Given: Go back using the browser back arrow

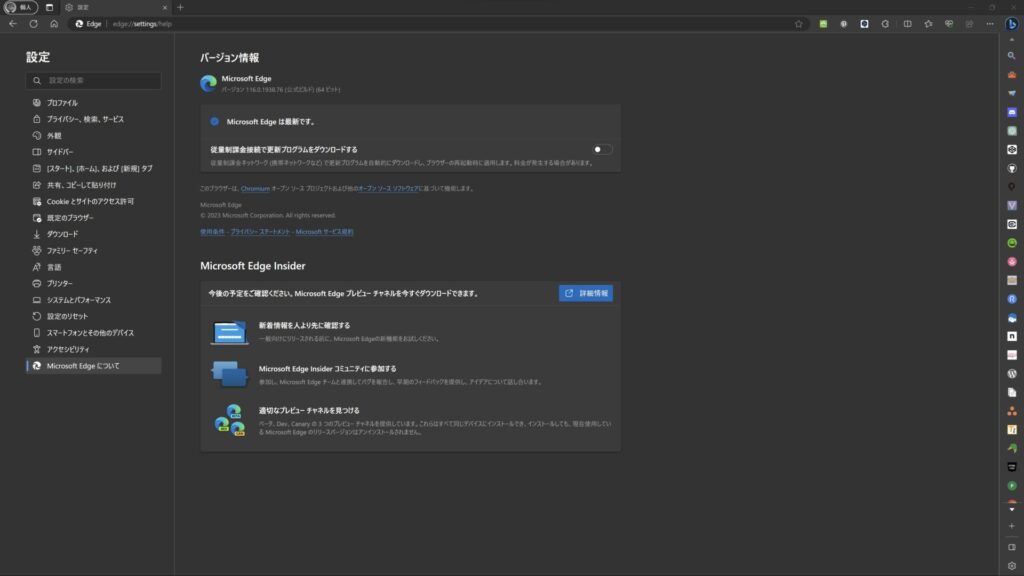Looking at the screenshot, I should pos(13,24).
